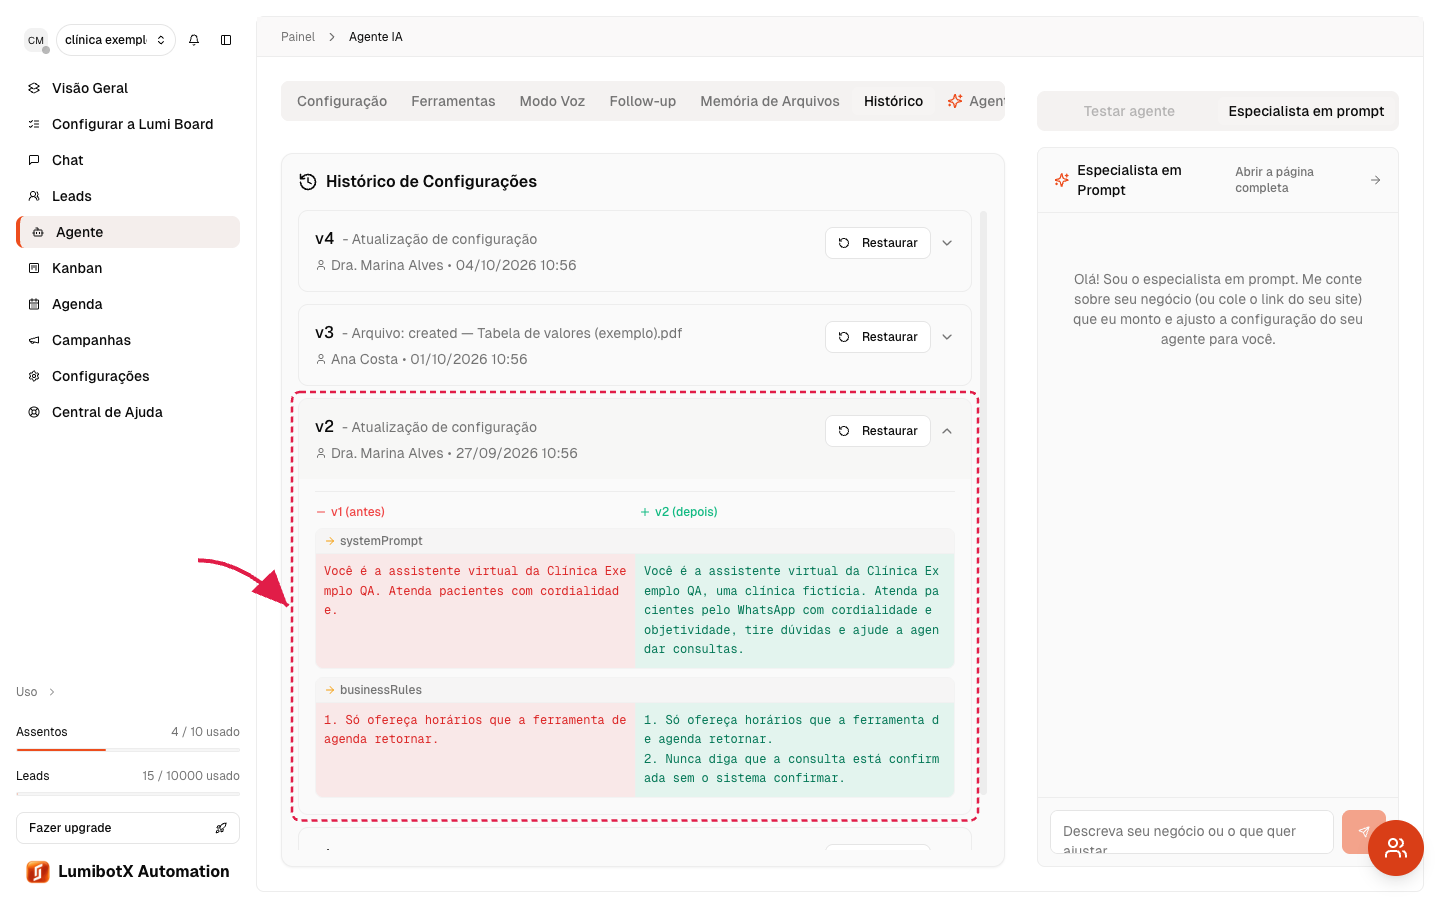
Task: Select Especialista em prompt panel tab
Action: (1306, 111)
